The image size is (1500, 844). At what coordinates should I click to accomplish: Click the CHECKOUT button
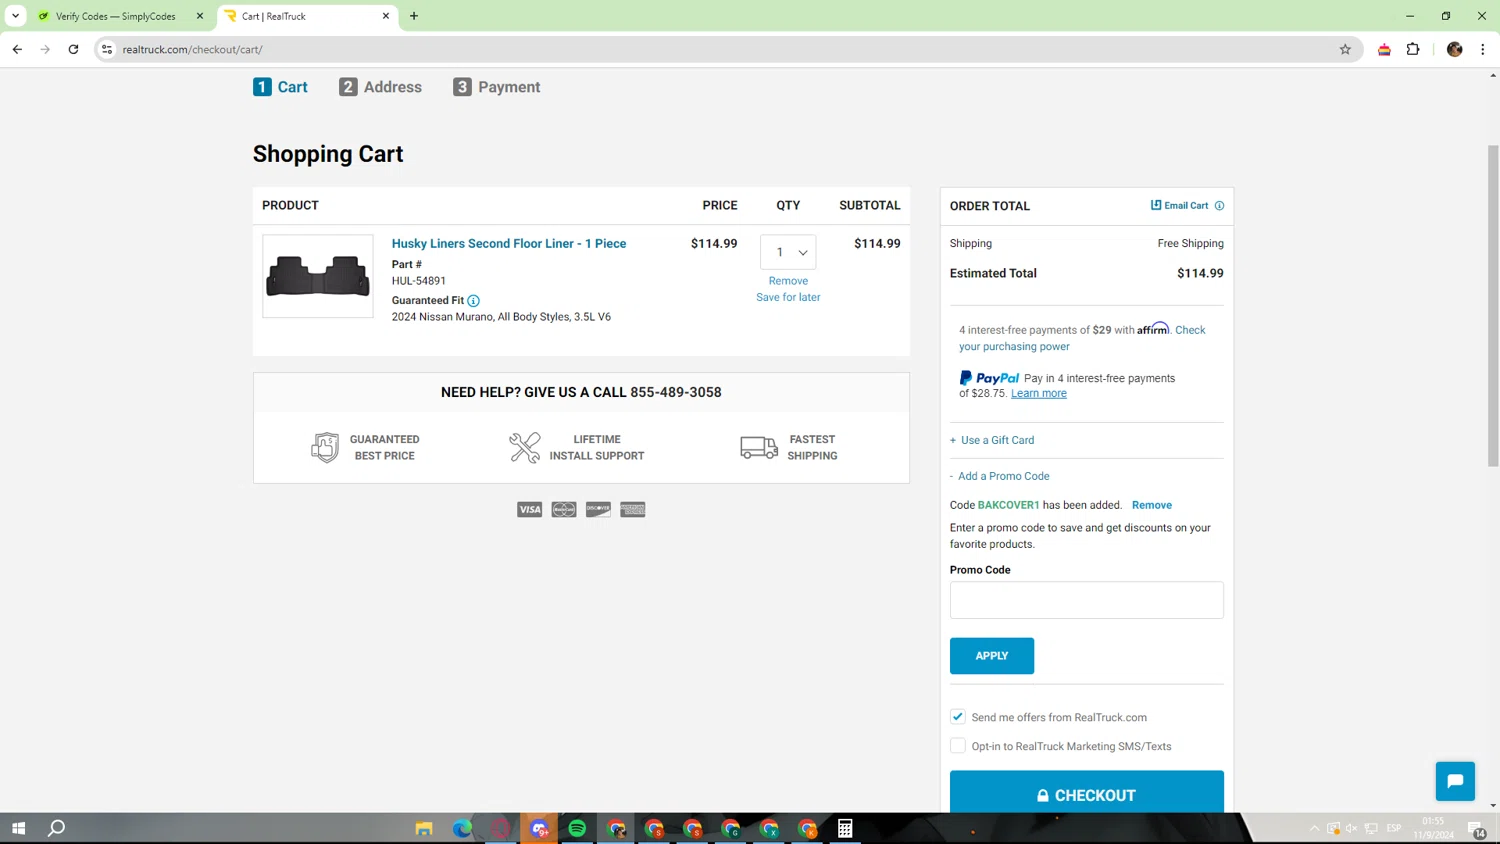pos(1087,793)
